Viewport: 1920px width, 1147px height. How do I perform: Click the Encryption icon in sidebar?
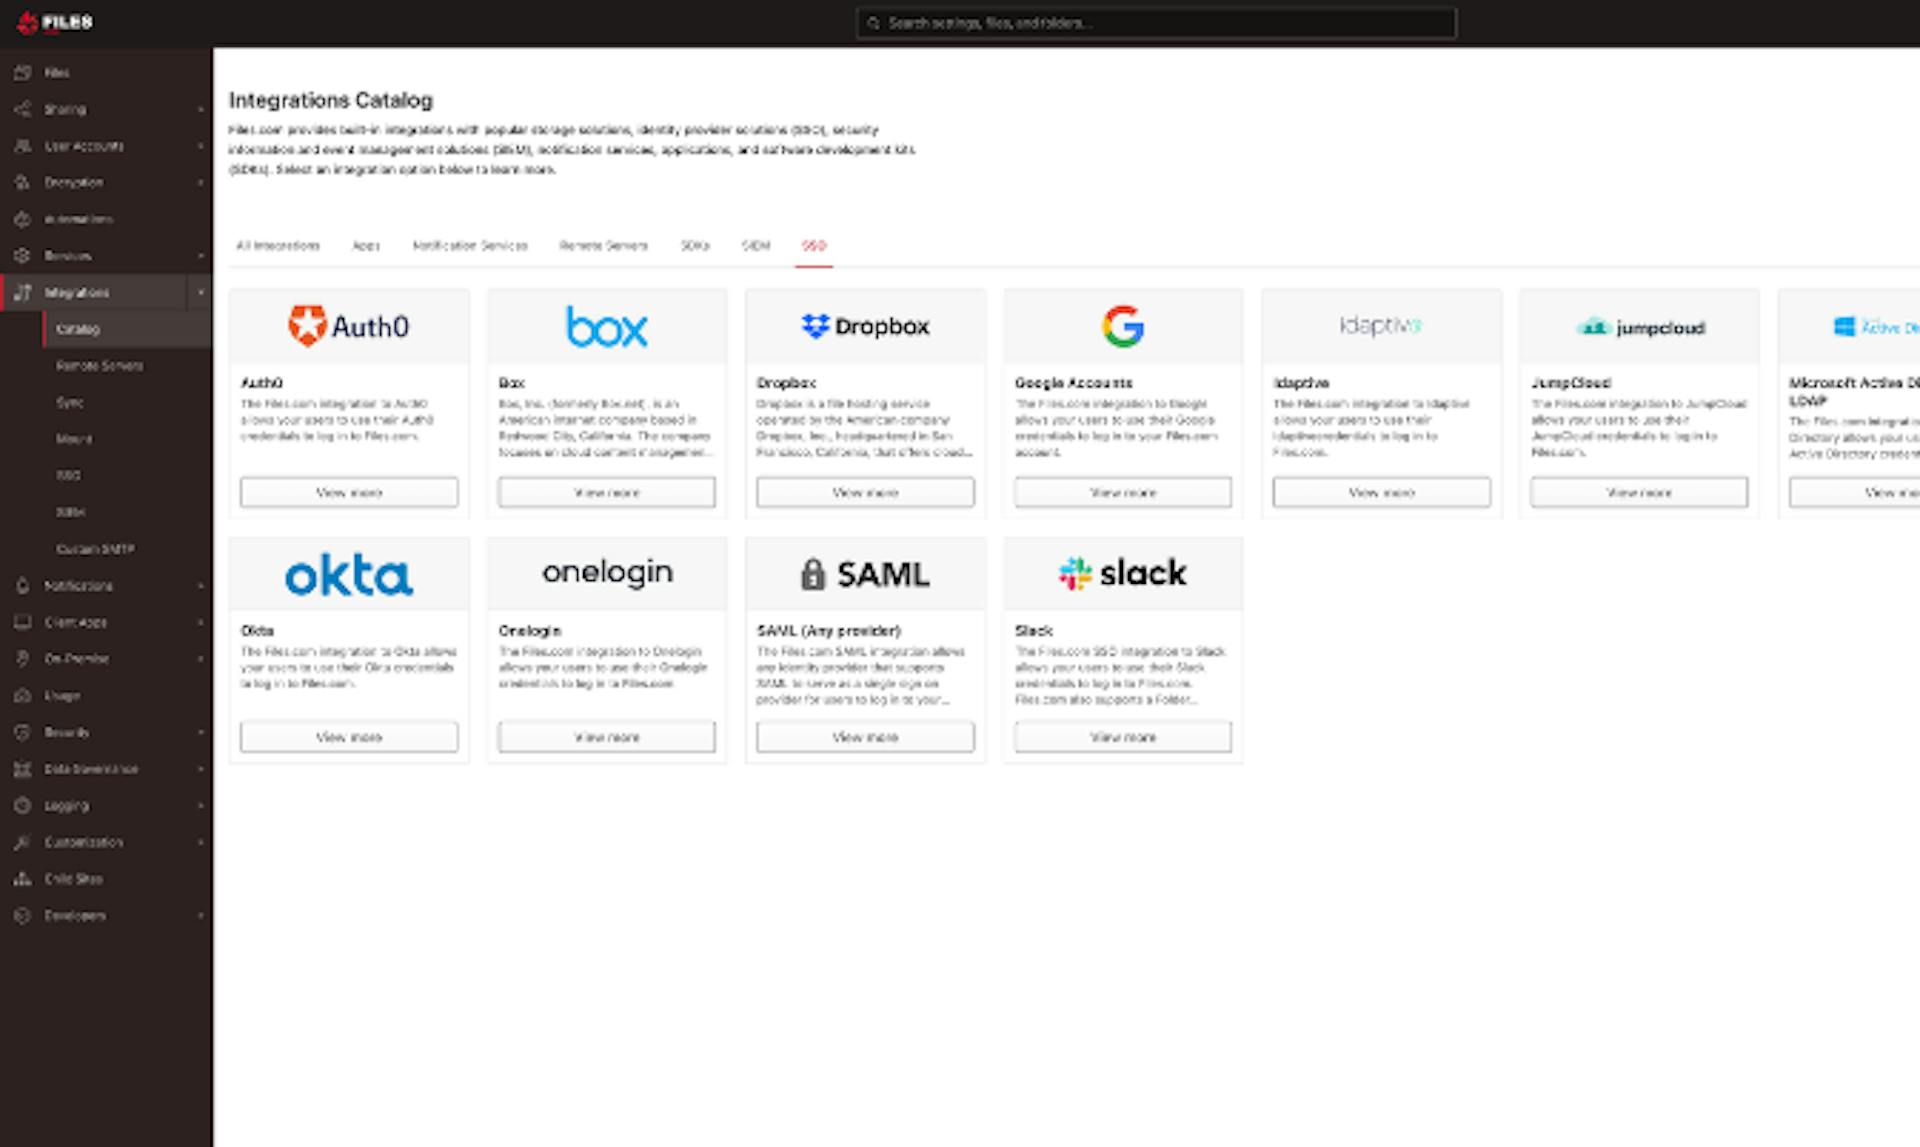coord(22,182)
